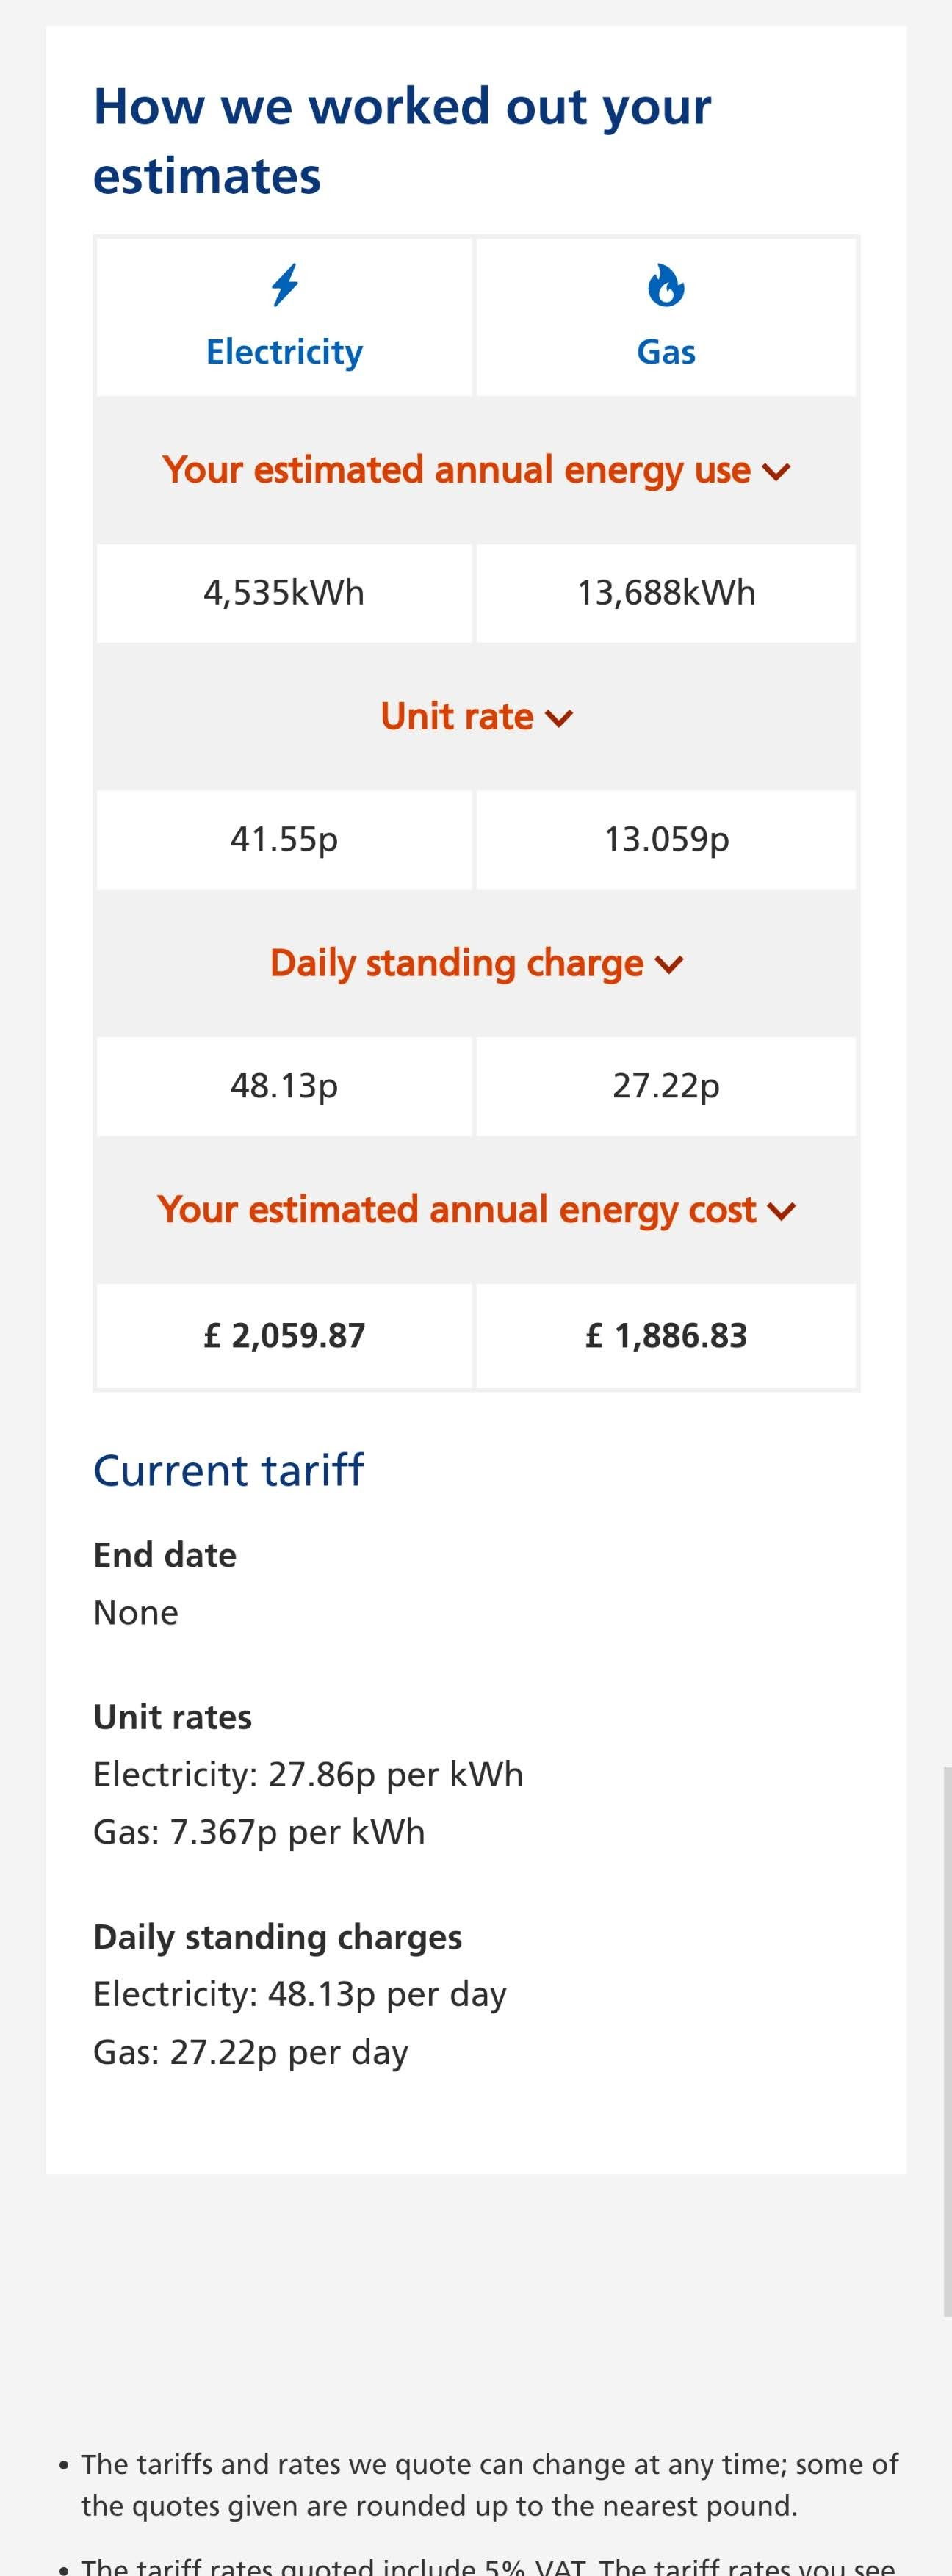Click the 13,688kWh gas usage cell
952x2576 pixels.
tap(666, 593)
